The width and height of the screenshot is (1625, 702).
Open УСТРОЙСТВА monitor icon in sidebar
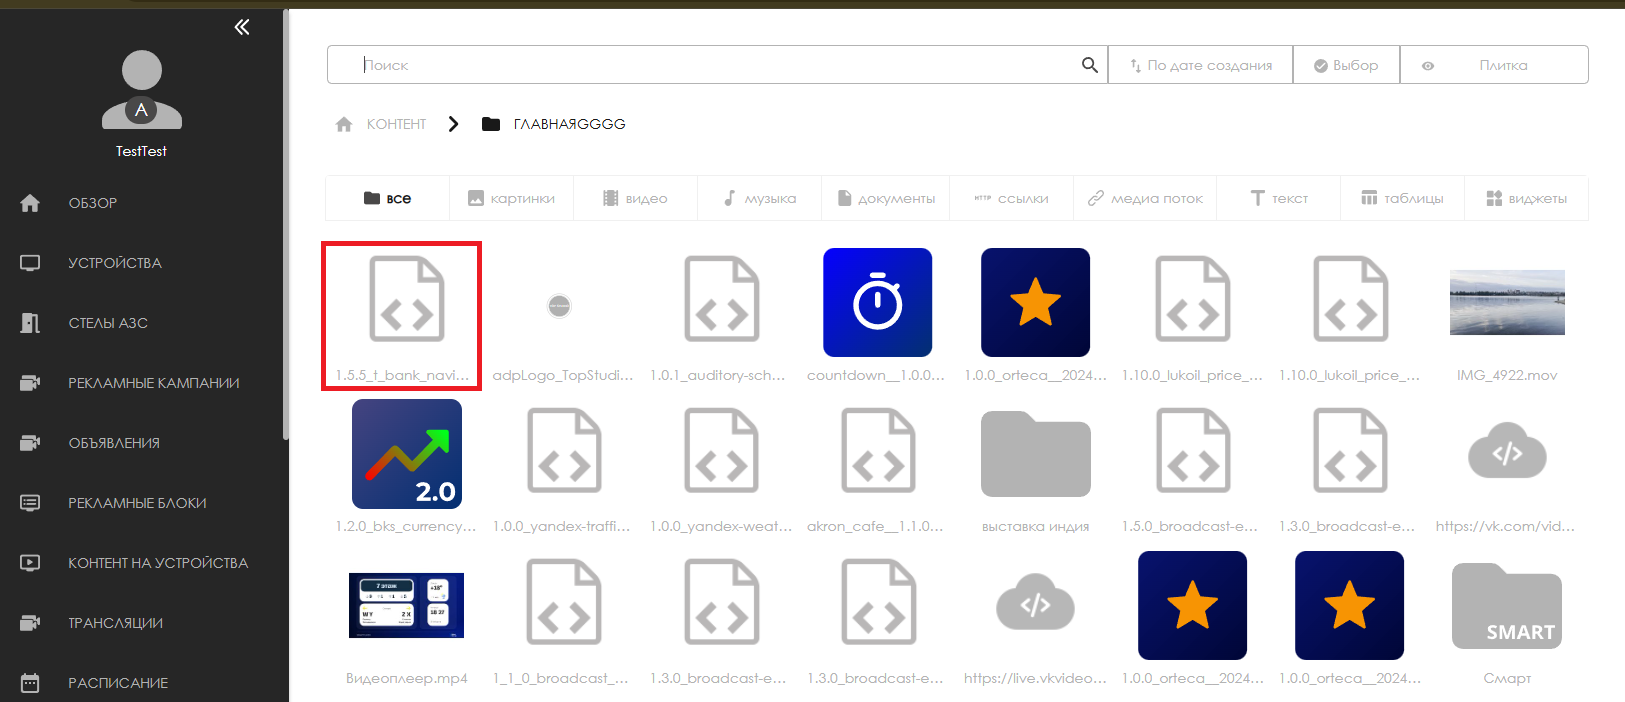[30, 263]
